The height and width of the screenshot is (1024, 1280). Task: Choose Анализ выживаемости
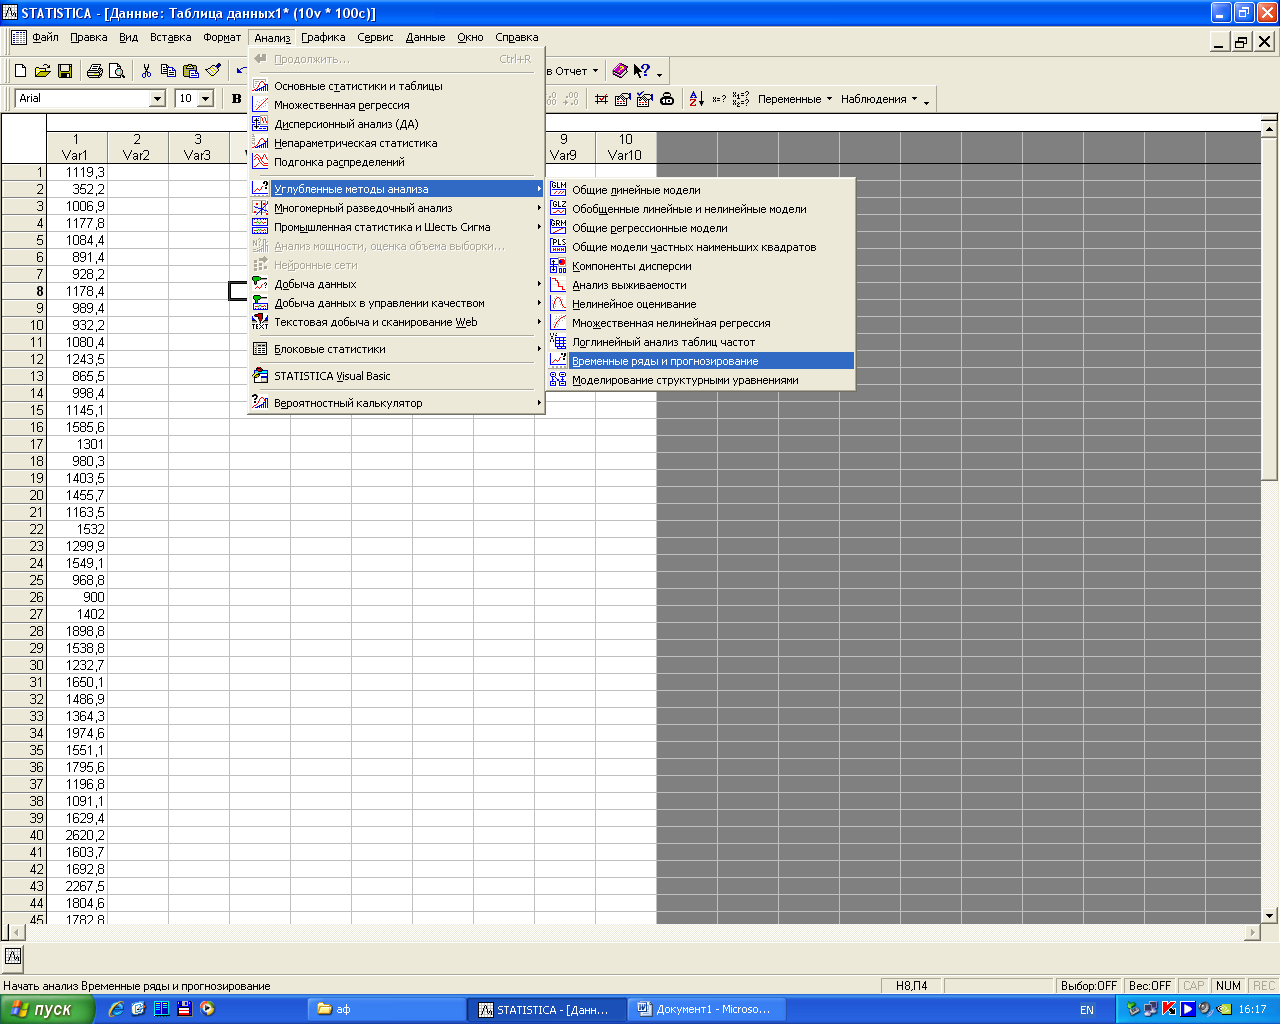point(700,285)
